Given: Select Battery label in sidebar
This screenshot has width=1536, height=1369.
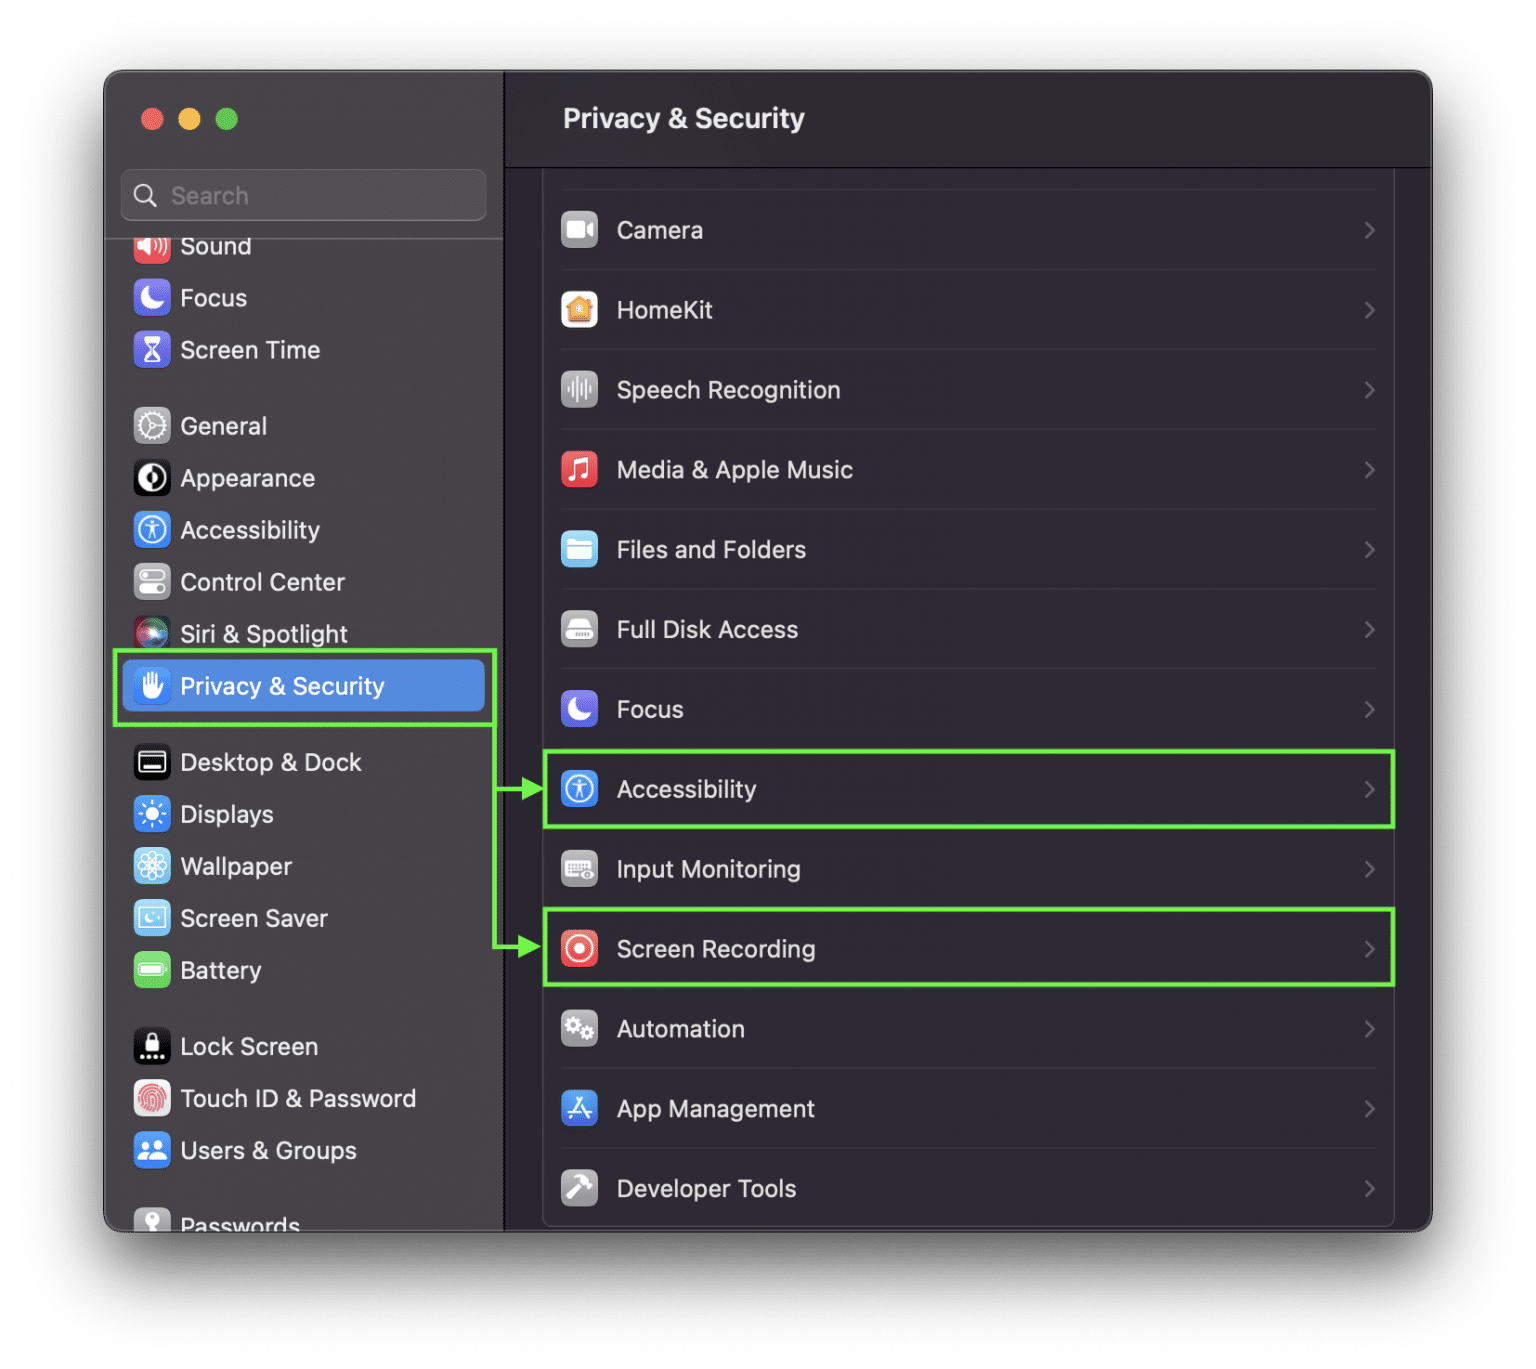Looking at the screenshot, I should (221, 970).
